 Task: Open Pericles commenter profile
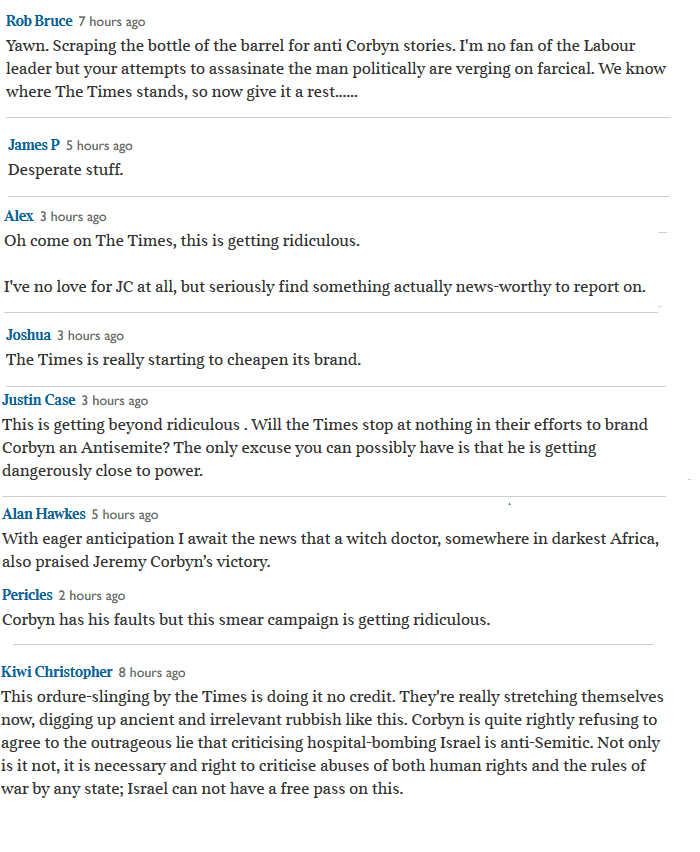[x=27, y=595]
